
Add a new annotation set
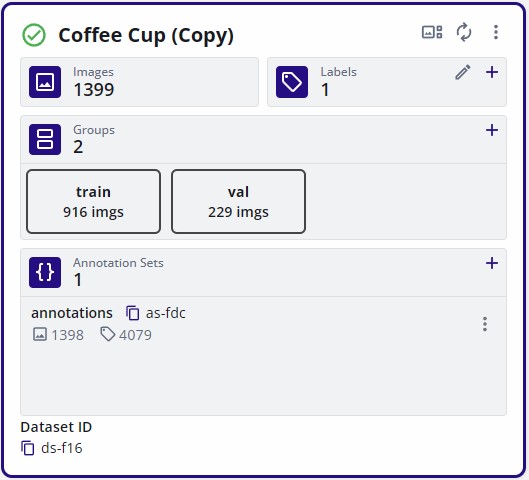[492, 263]
